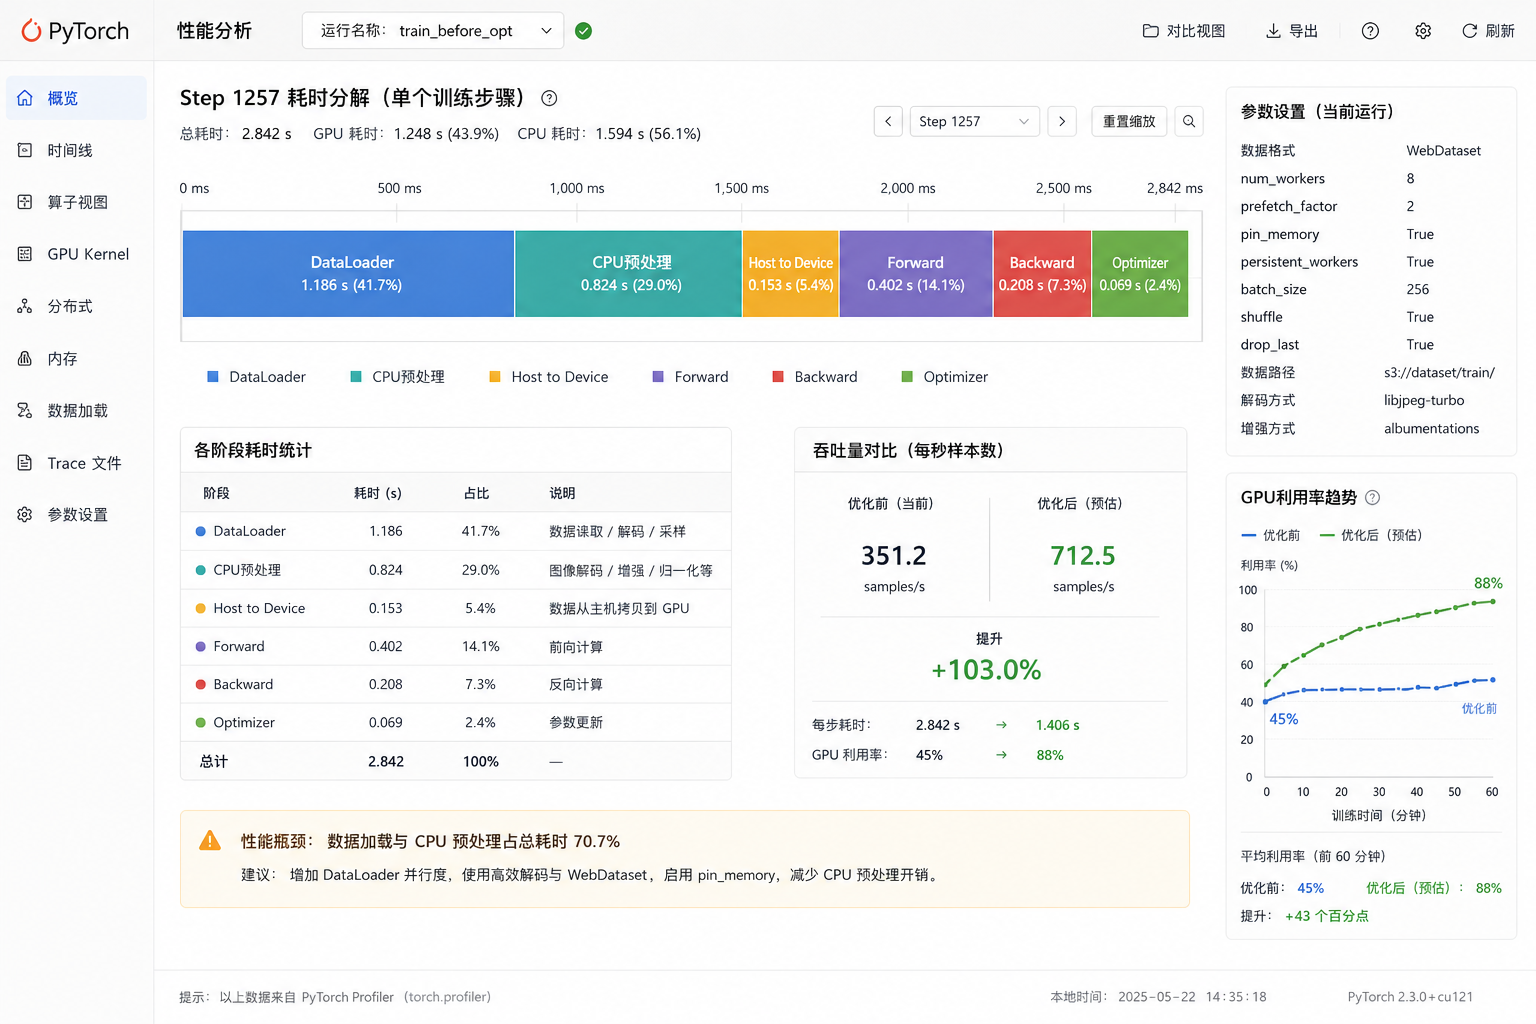Toggle DataLoader series in the chart legend

[x=256, y=377]
